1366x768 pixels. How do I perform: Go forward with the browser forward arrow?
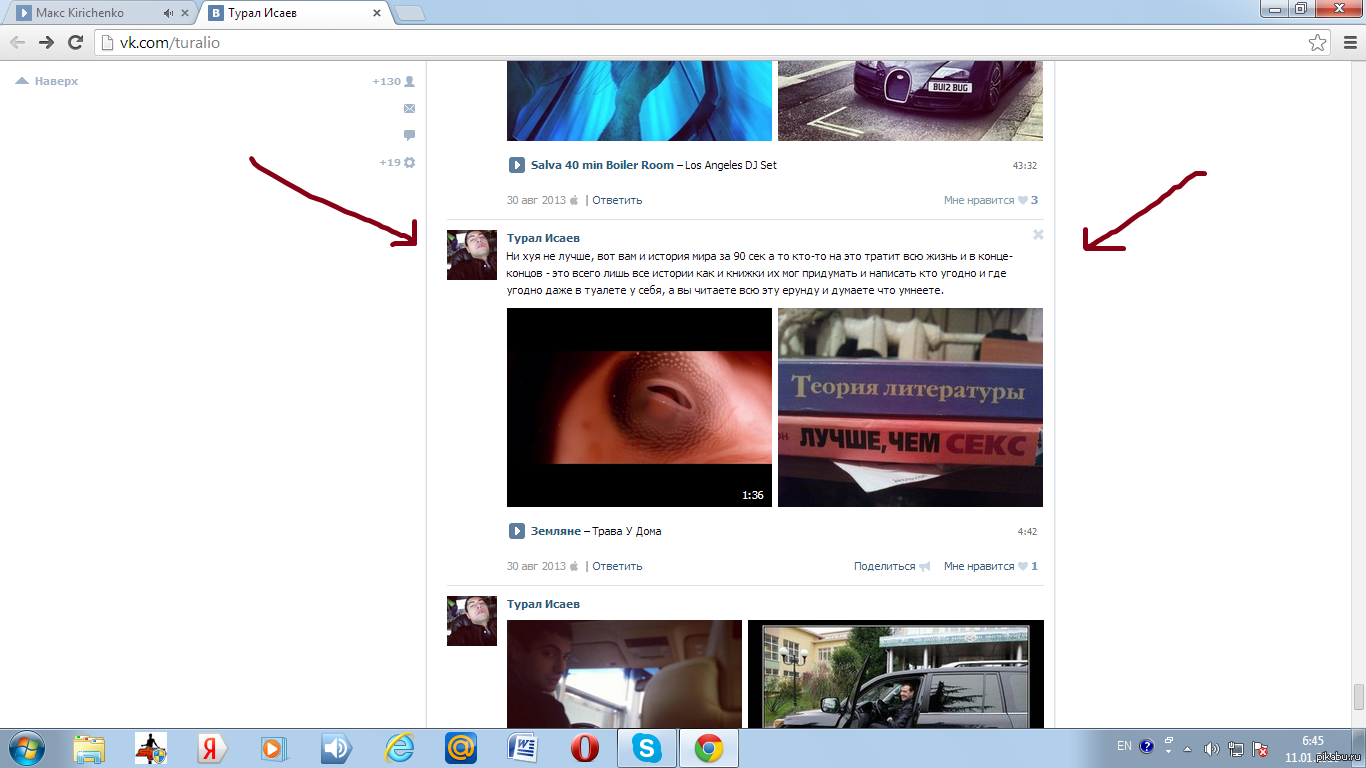pos(46,42)
